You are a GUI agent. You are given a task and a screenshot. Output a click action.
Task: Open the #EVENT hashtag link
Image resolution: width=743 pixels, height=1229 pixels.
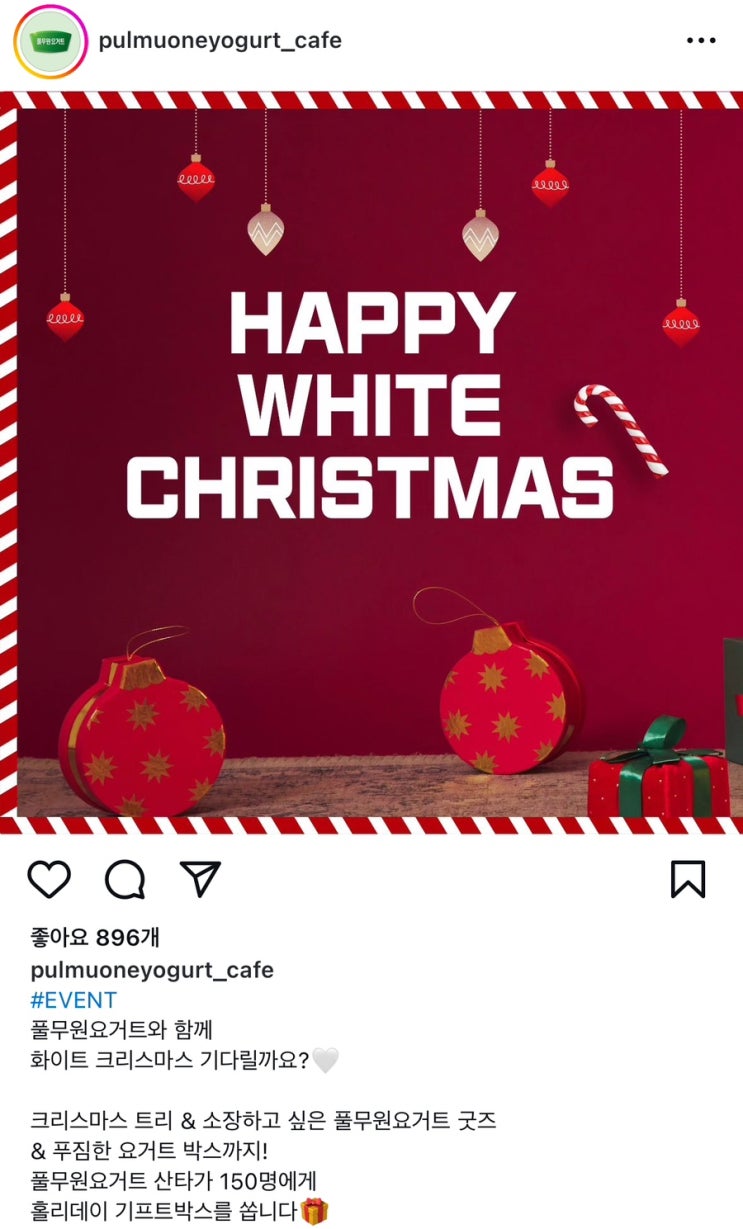(x=74, y=1000)
